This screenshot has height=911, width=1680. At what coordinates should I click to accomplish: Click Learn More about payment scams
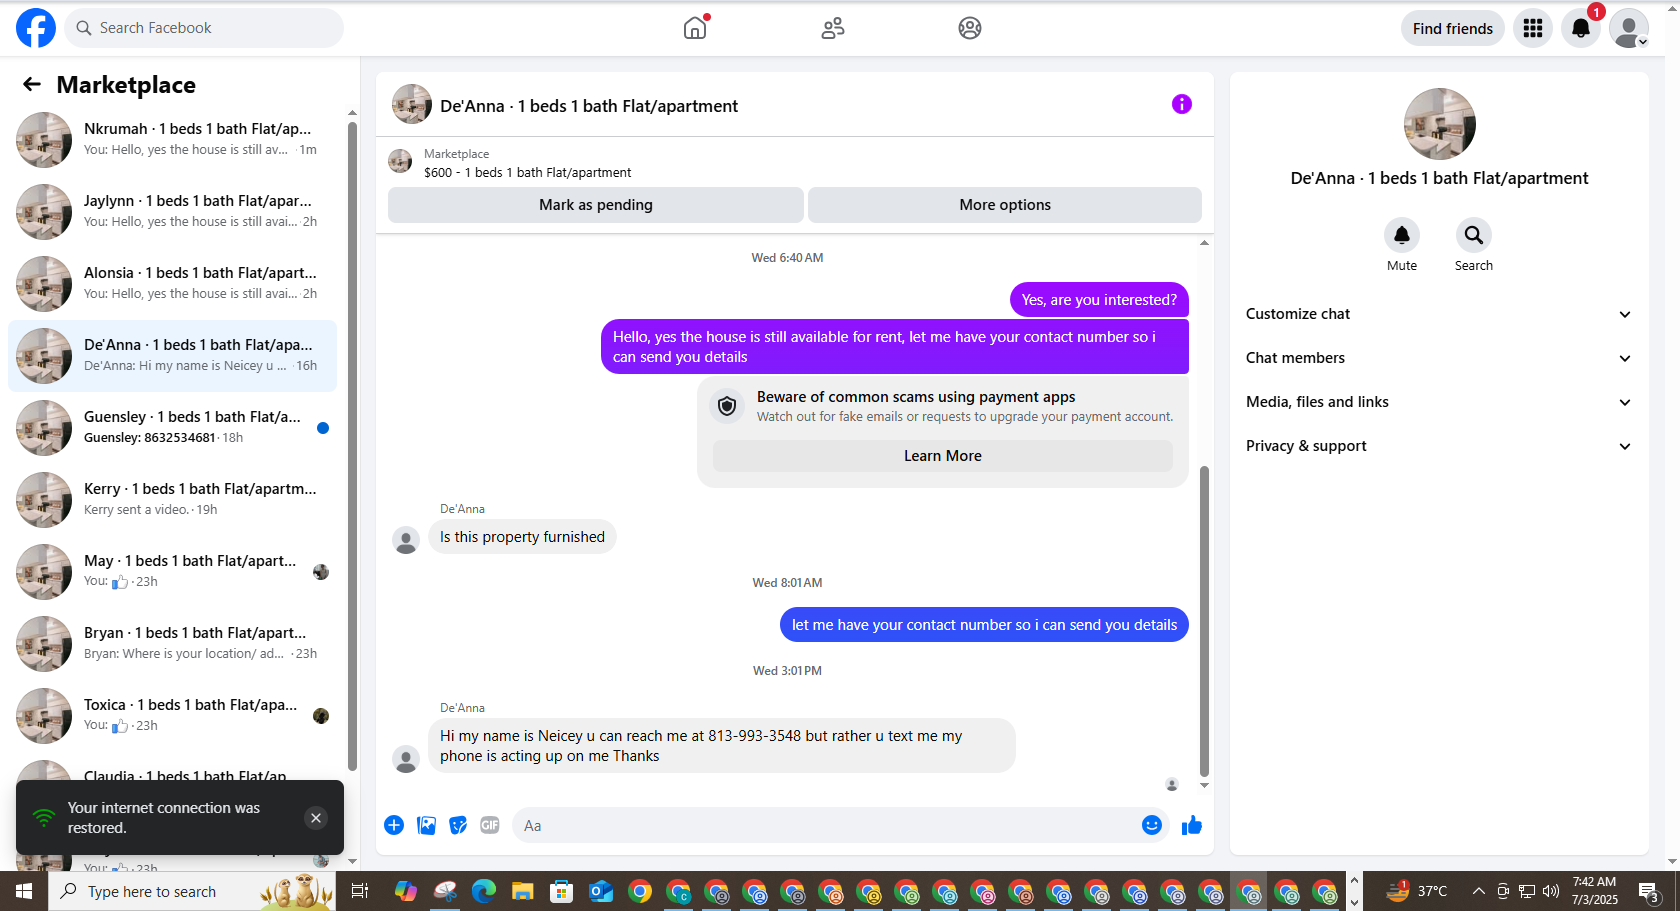(943, 456)
